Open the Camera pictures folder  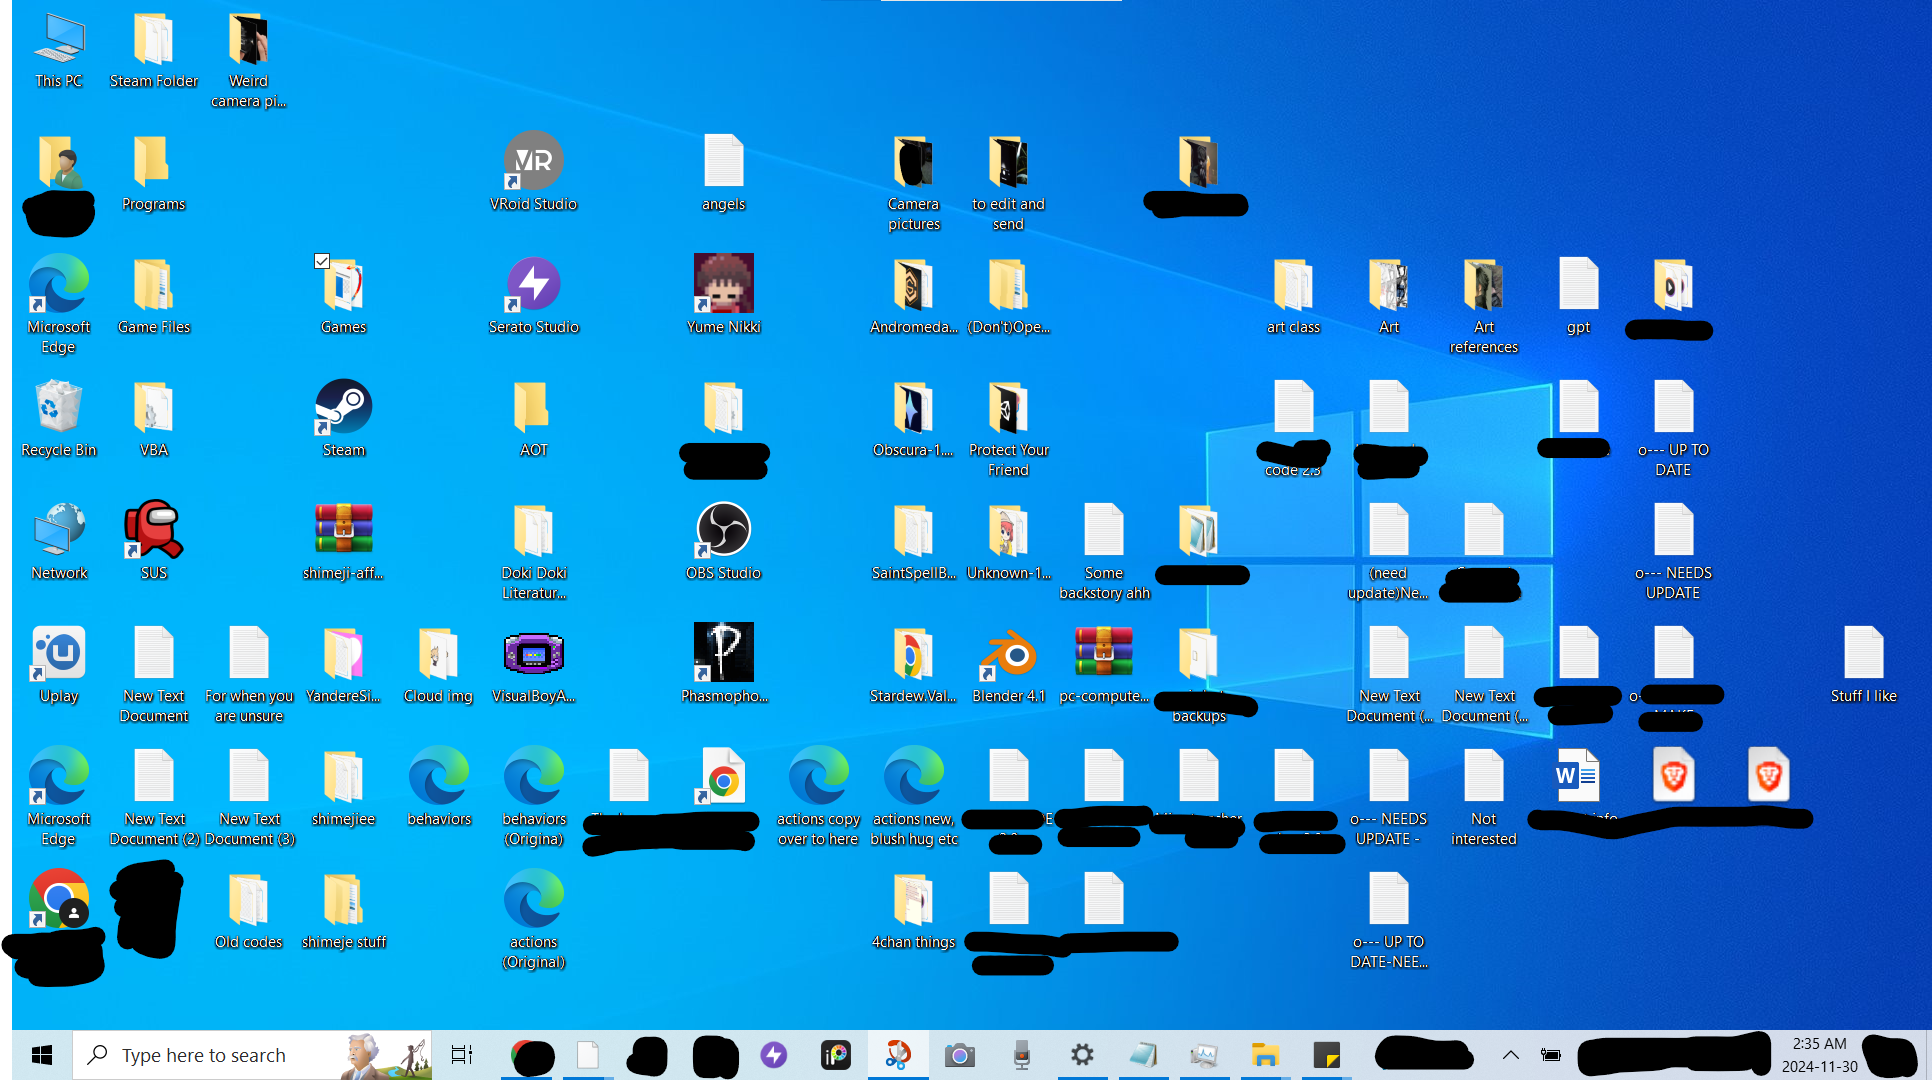click(913, 182)
